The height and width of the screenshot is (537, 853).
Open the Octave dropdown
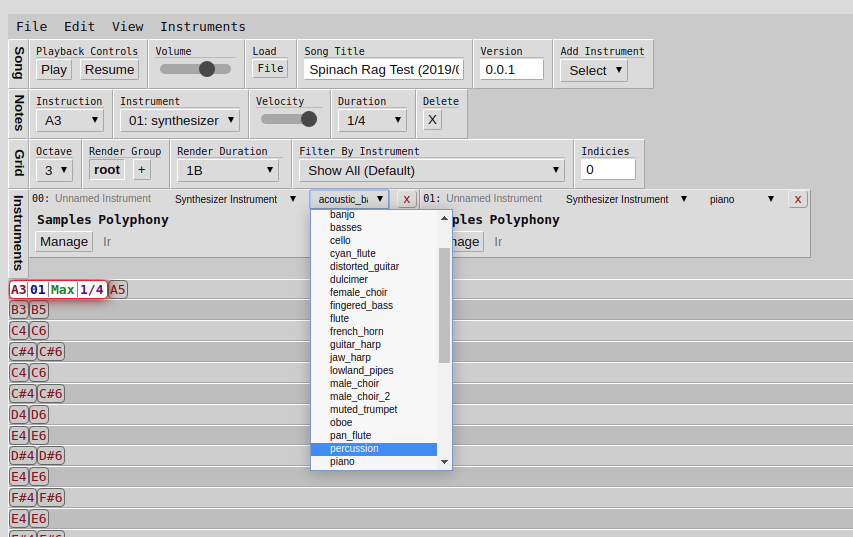[x=54, y=170]
